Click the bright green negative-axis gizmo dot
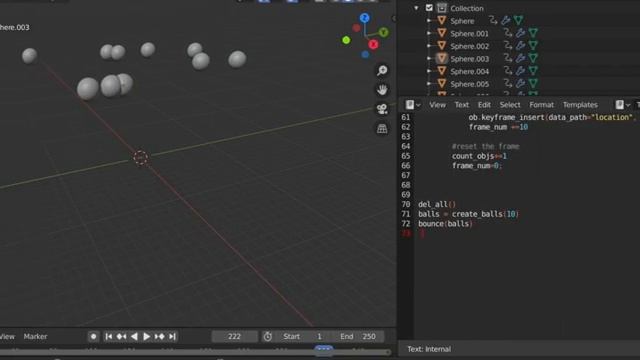The height and width of the screenshot is (360, 640). 346,40
